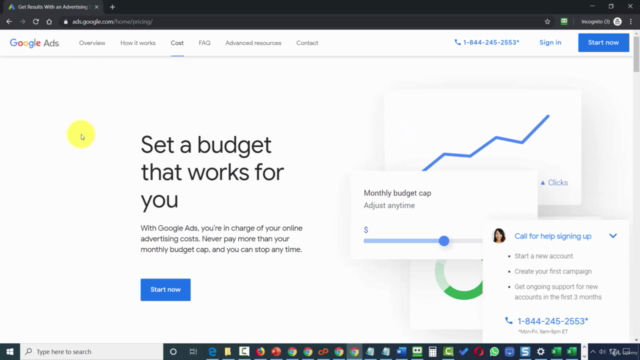
Task: Open Chrome's three-dot menu
Action: (631, 22)
